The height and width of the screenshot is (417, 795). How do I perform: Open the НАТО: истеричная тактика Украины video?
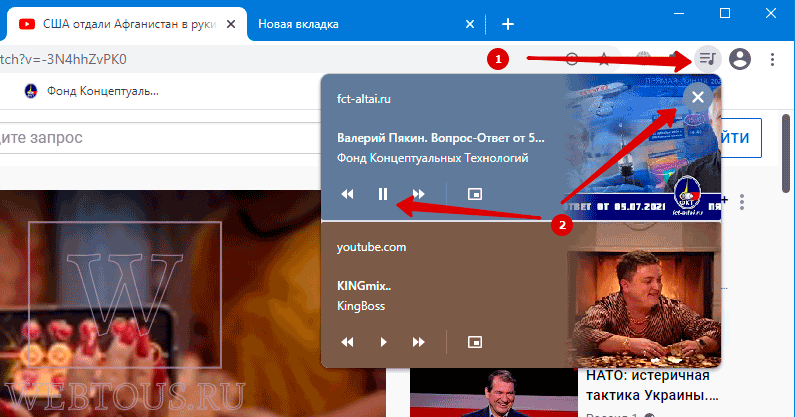(x=652, y=385)
